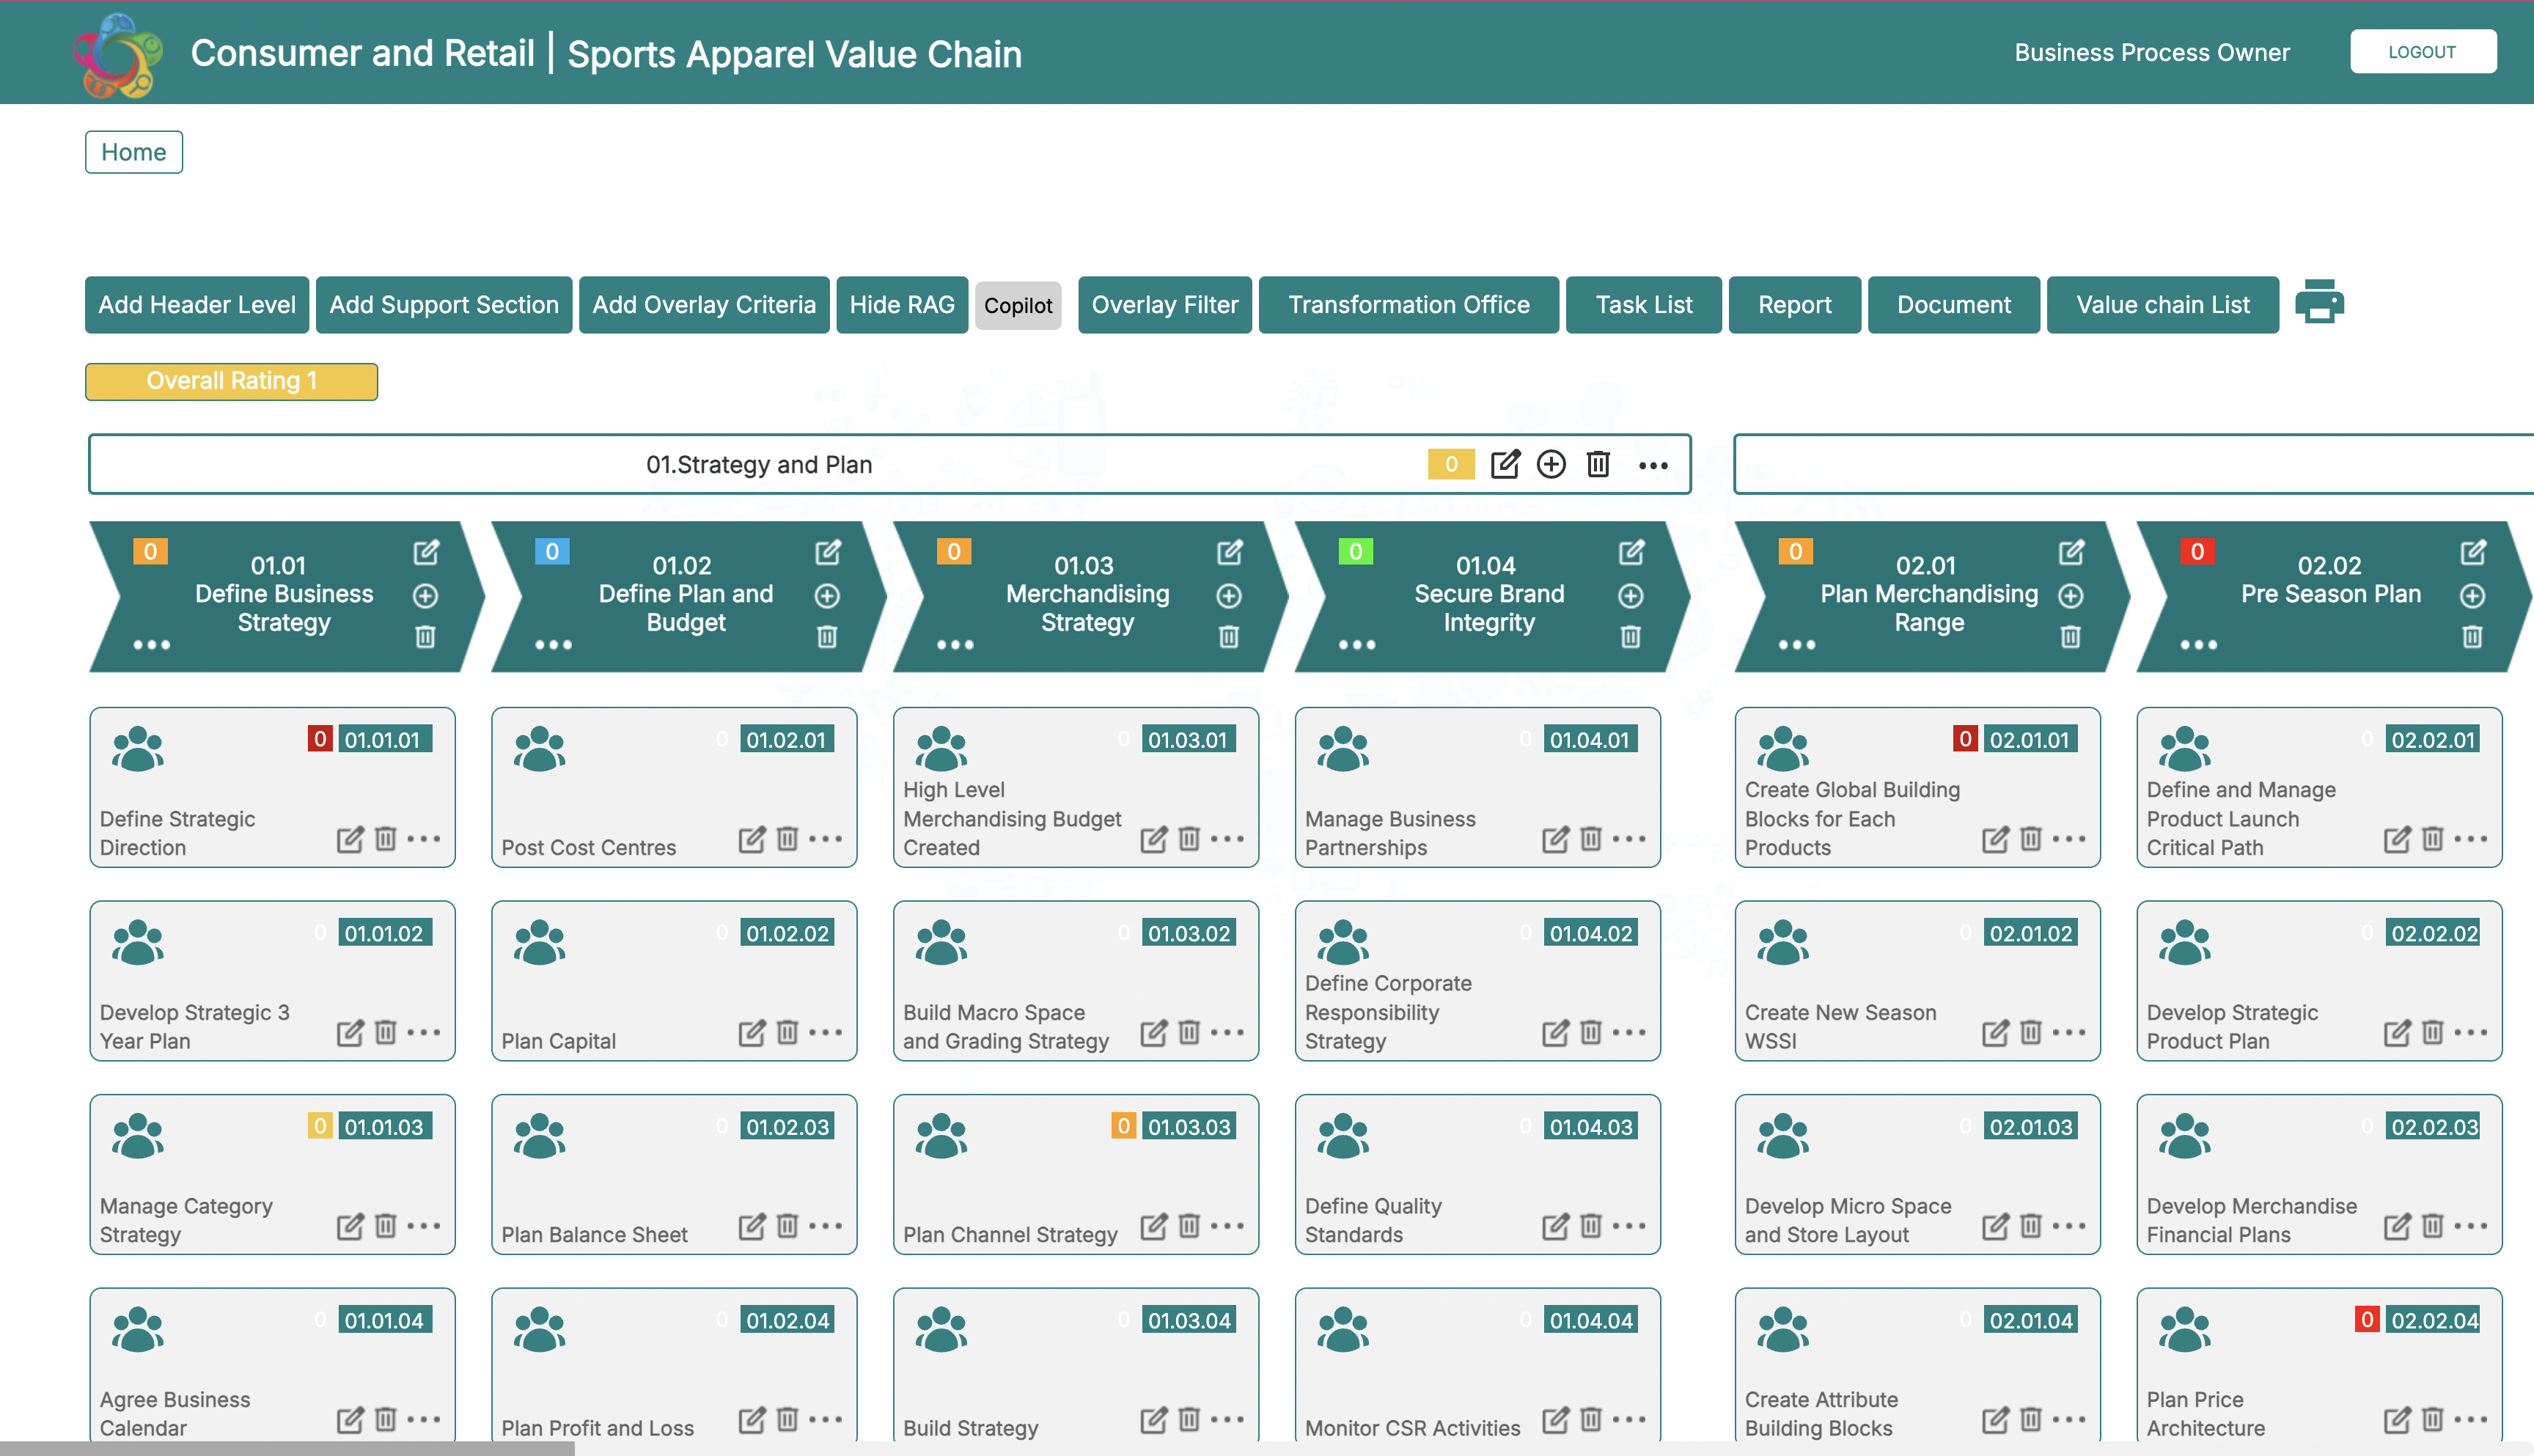Click Business Process Owner role label

click(2152, 52)
